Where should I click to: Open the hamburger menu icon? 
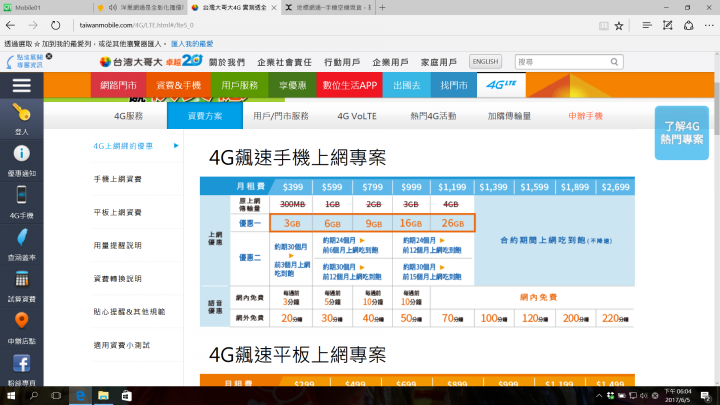point(22,85)
